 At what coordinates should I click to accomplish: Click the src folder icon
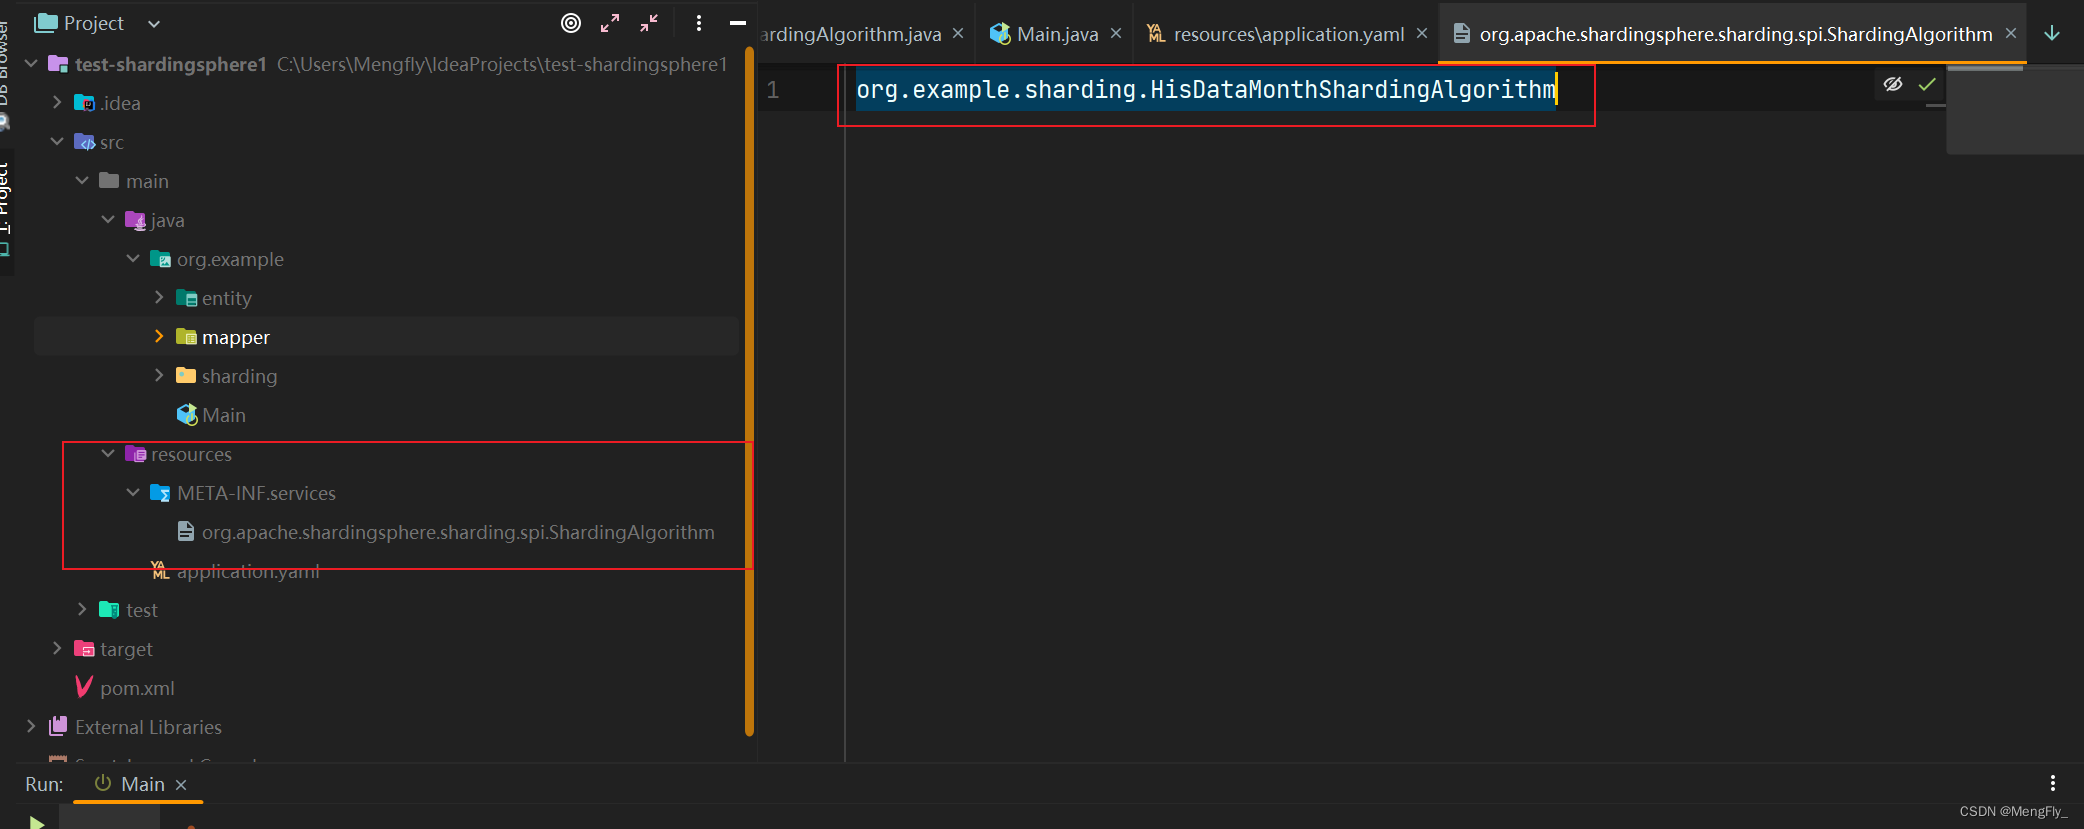(85, 142)
